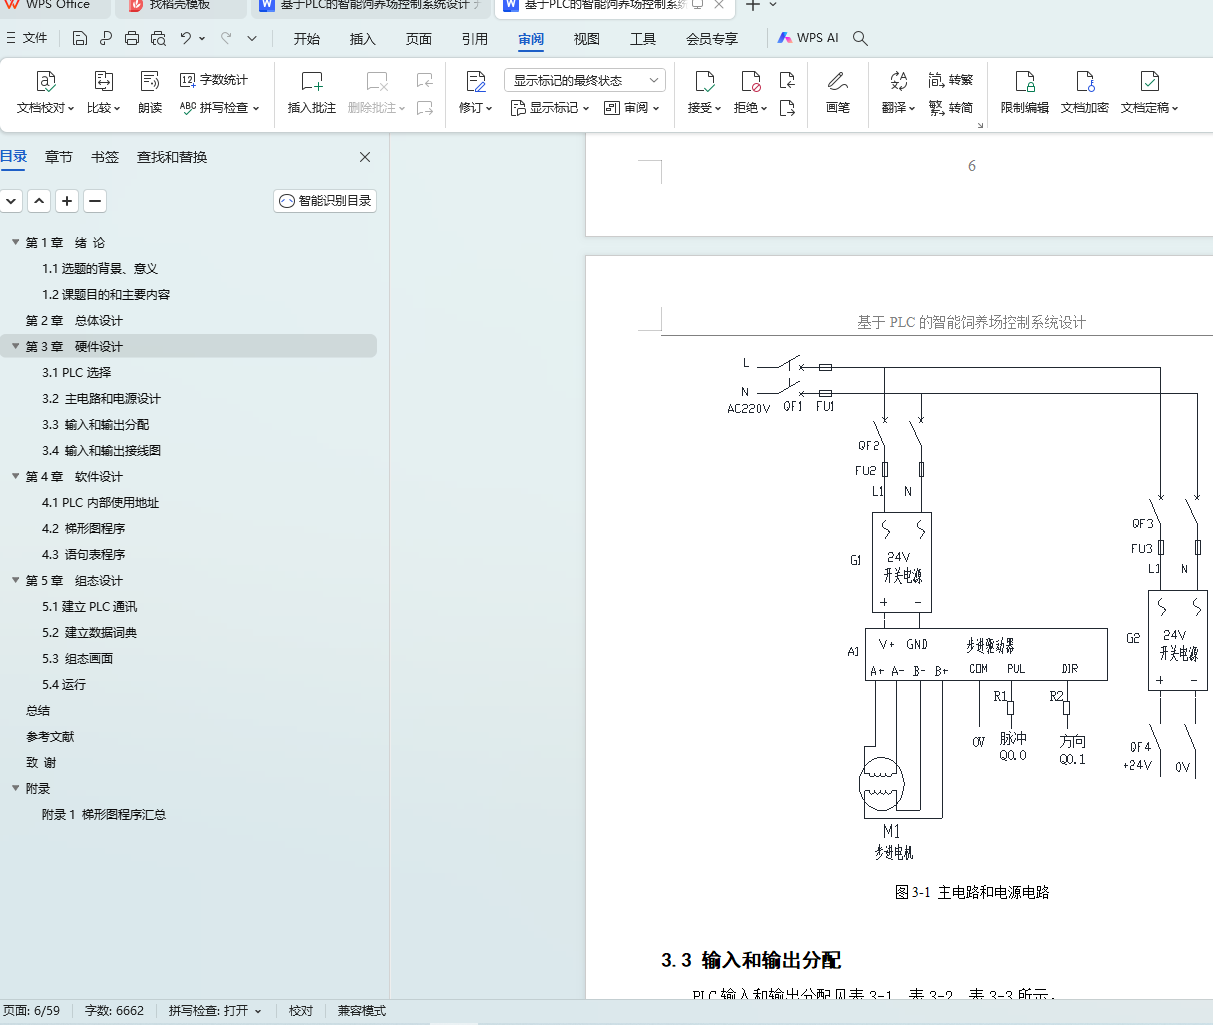Click 字数: 6662 in status bar

click(114, 1011)
